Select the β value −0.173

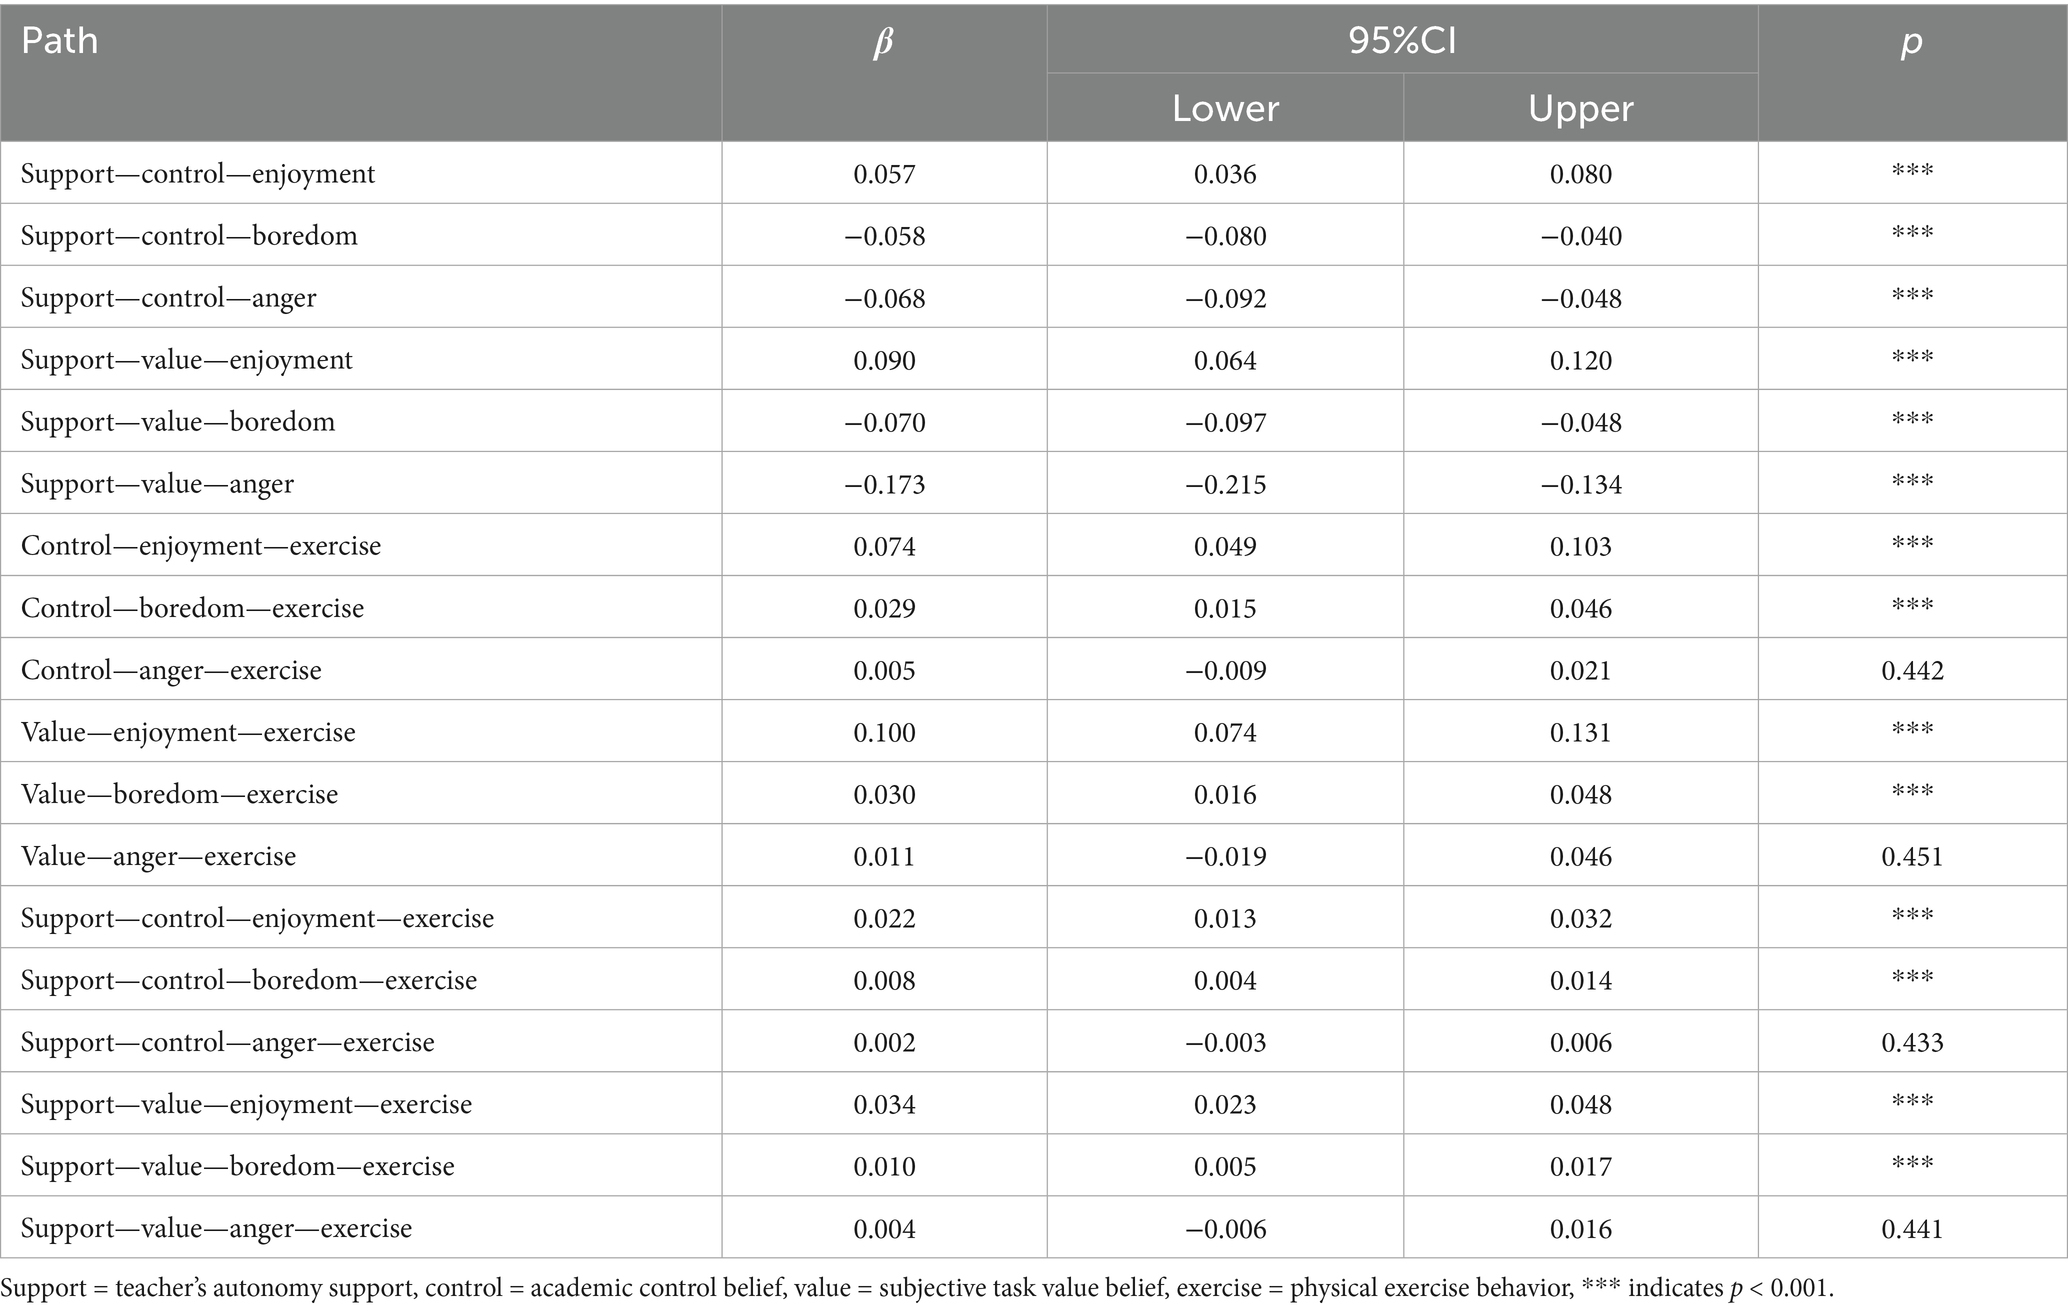point(884,484)
